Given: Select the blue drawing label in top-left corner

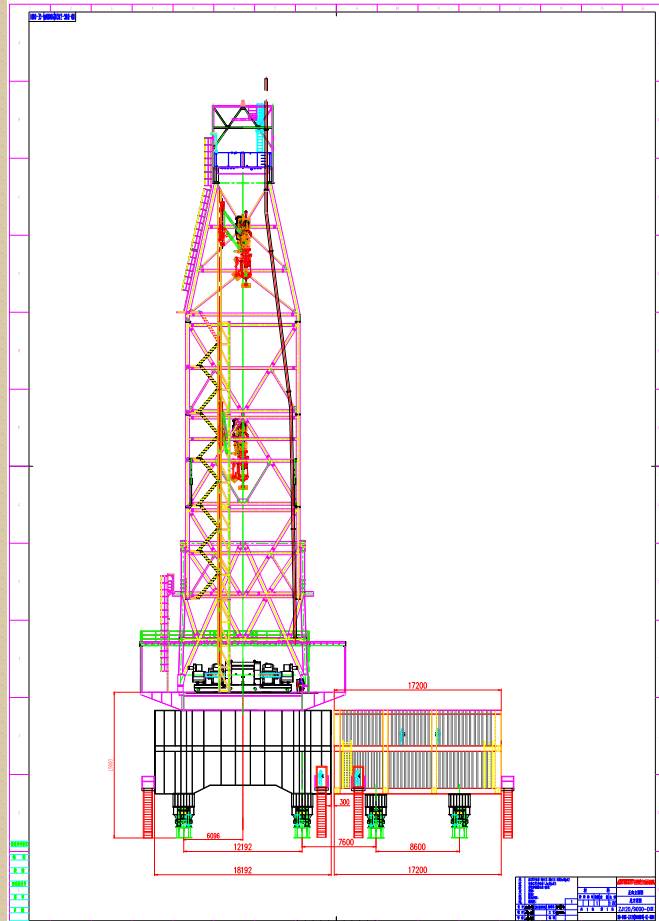Looking at the screenshot, I should [x=53, y=17].
